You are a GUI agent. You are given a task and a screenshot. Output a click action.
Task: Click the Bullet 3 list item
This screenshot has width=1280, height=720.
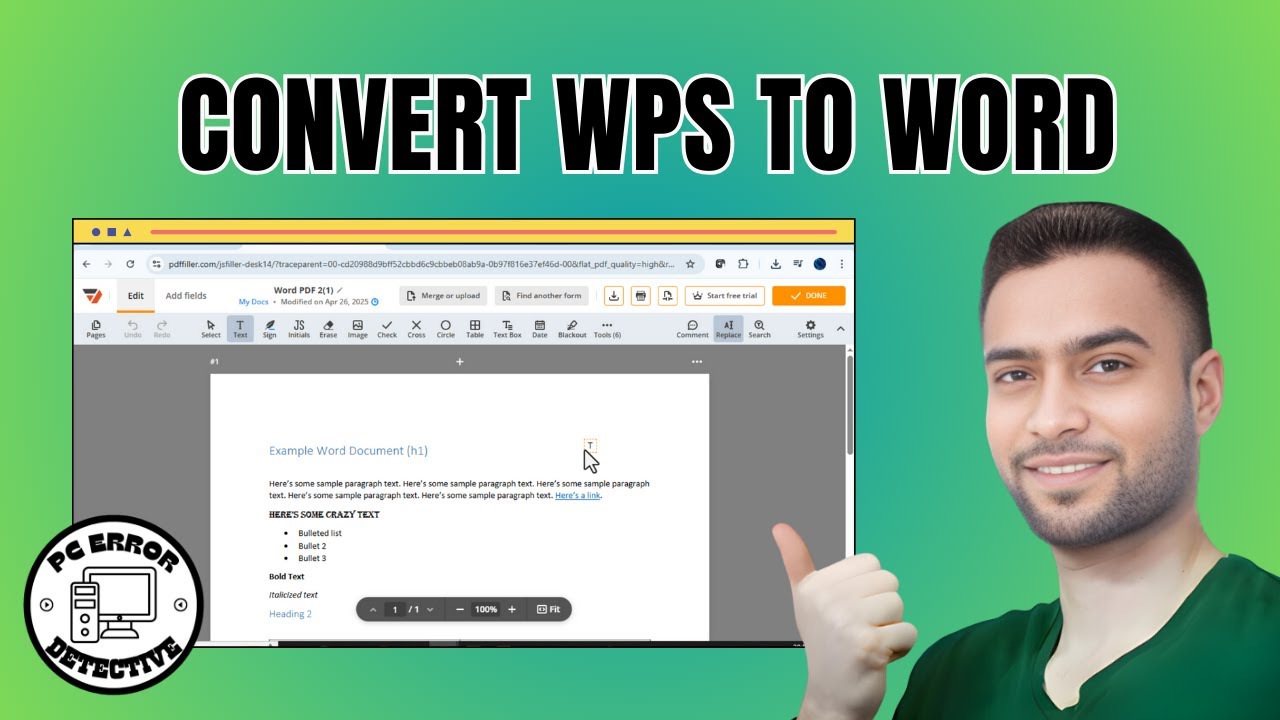pyautogui.click(x=312, y=558)
